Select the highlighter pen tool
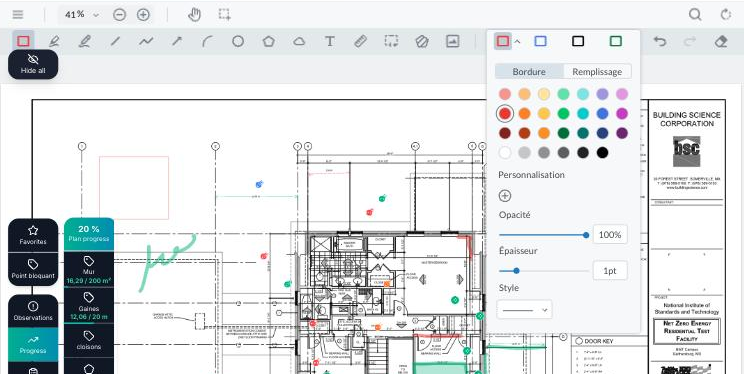Screen dimensions: 744x374 point(54,41)
